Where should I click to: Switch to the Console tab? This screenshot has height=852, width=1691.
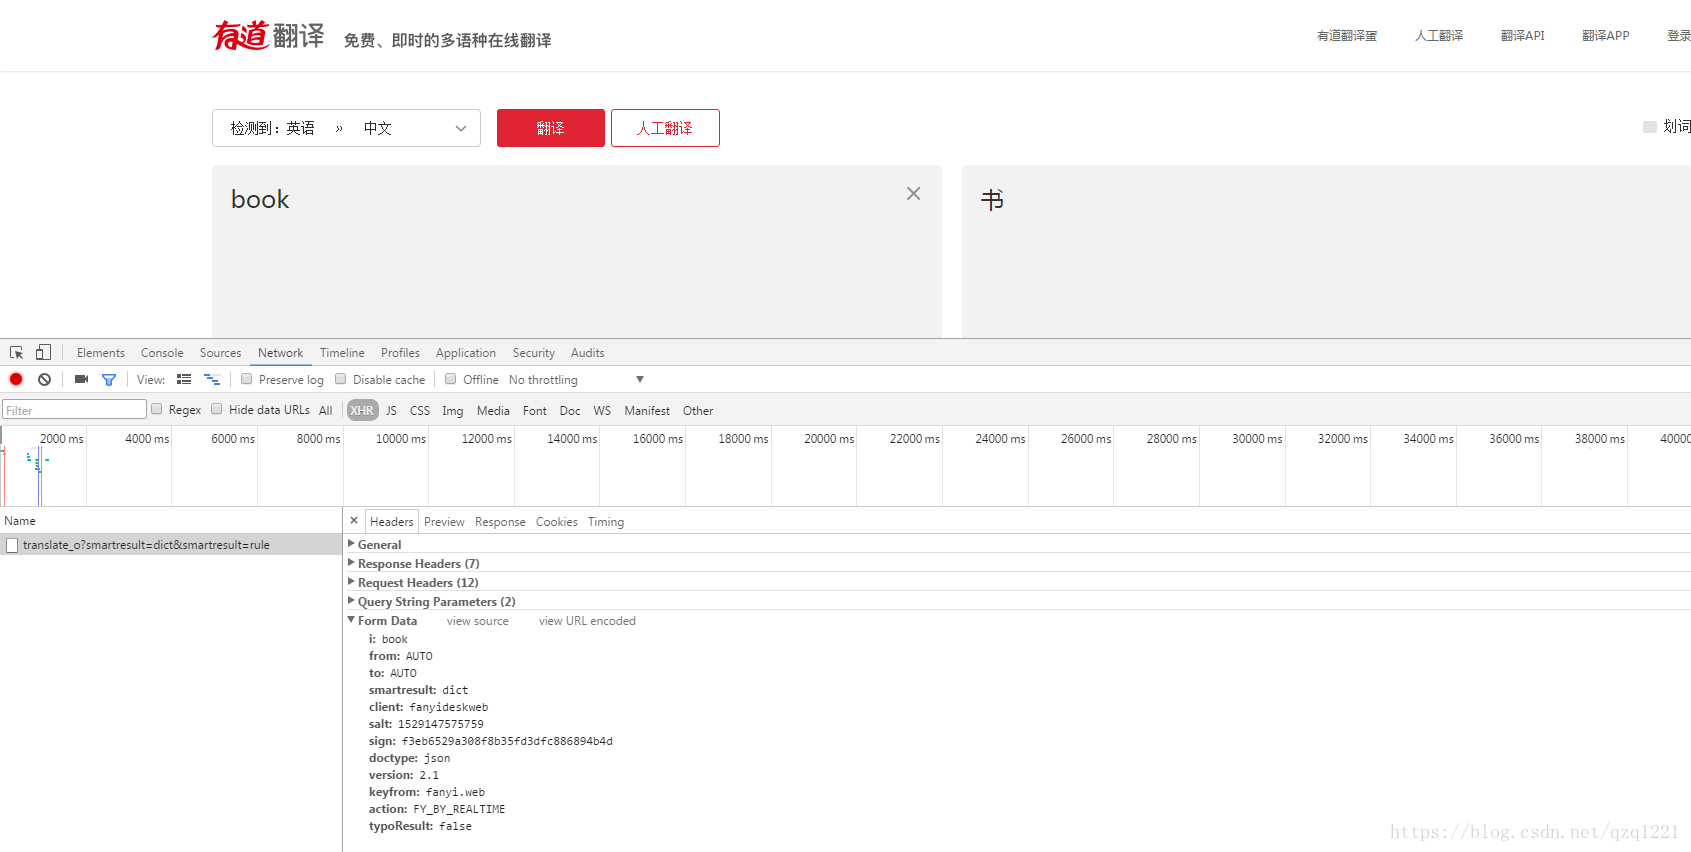pos(162,353)
